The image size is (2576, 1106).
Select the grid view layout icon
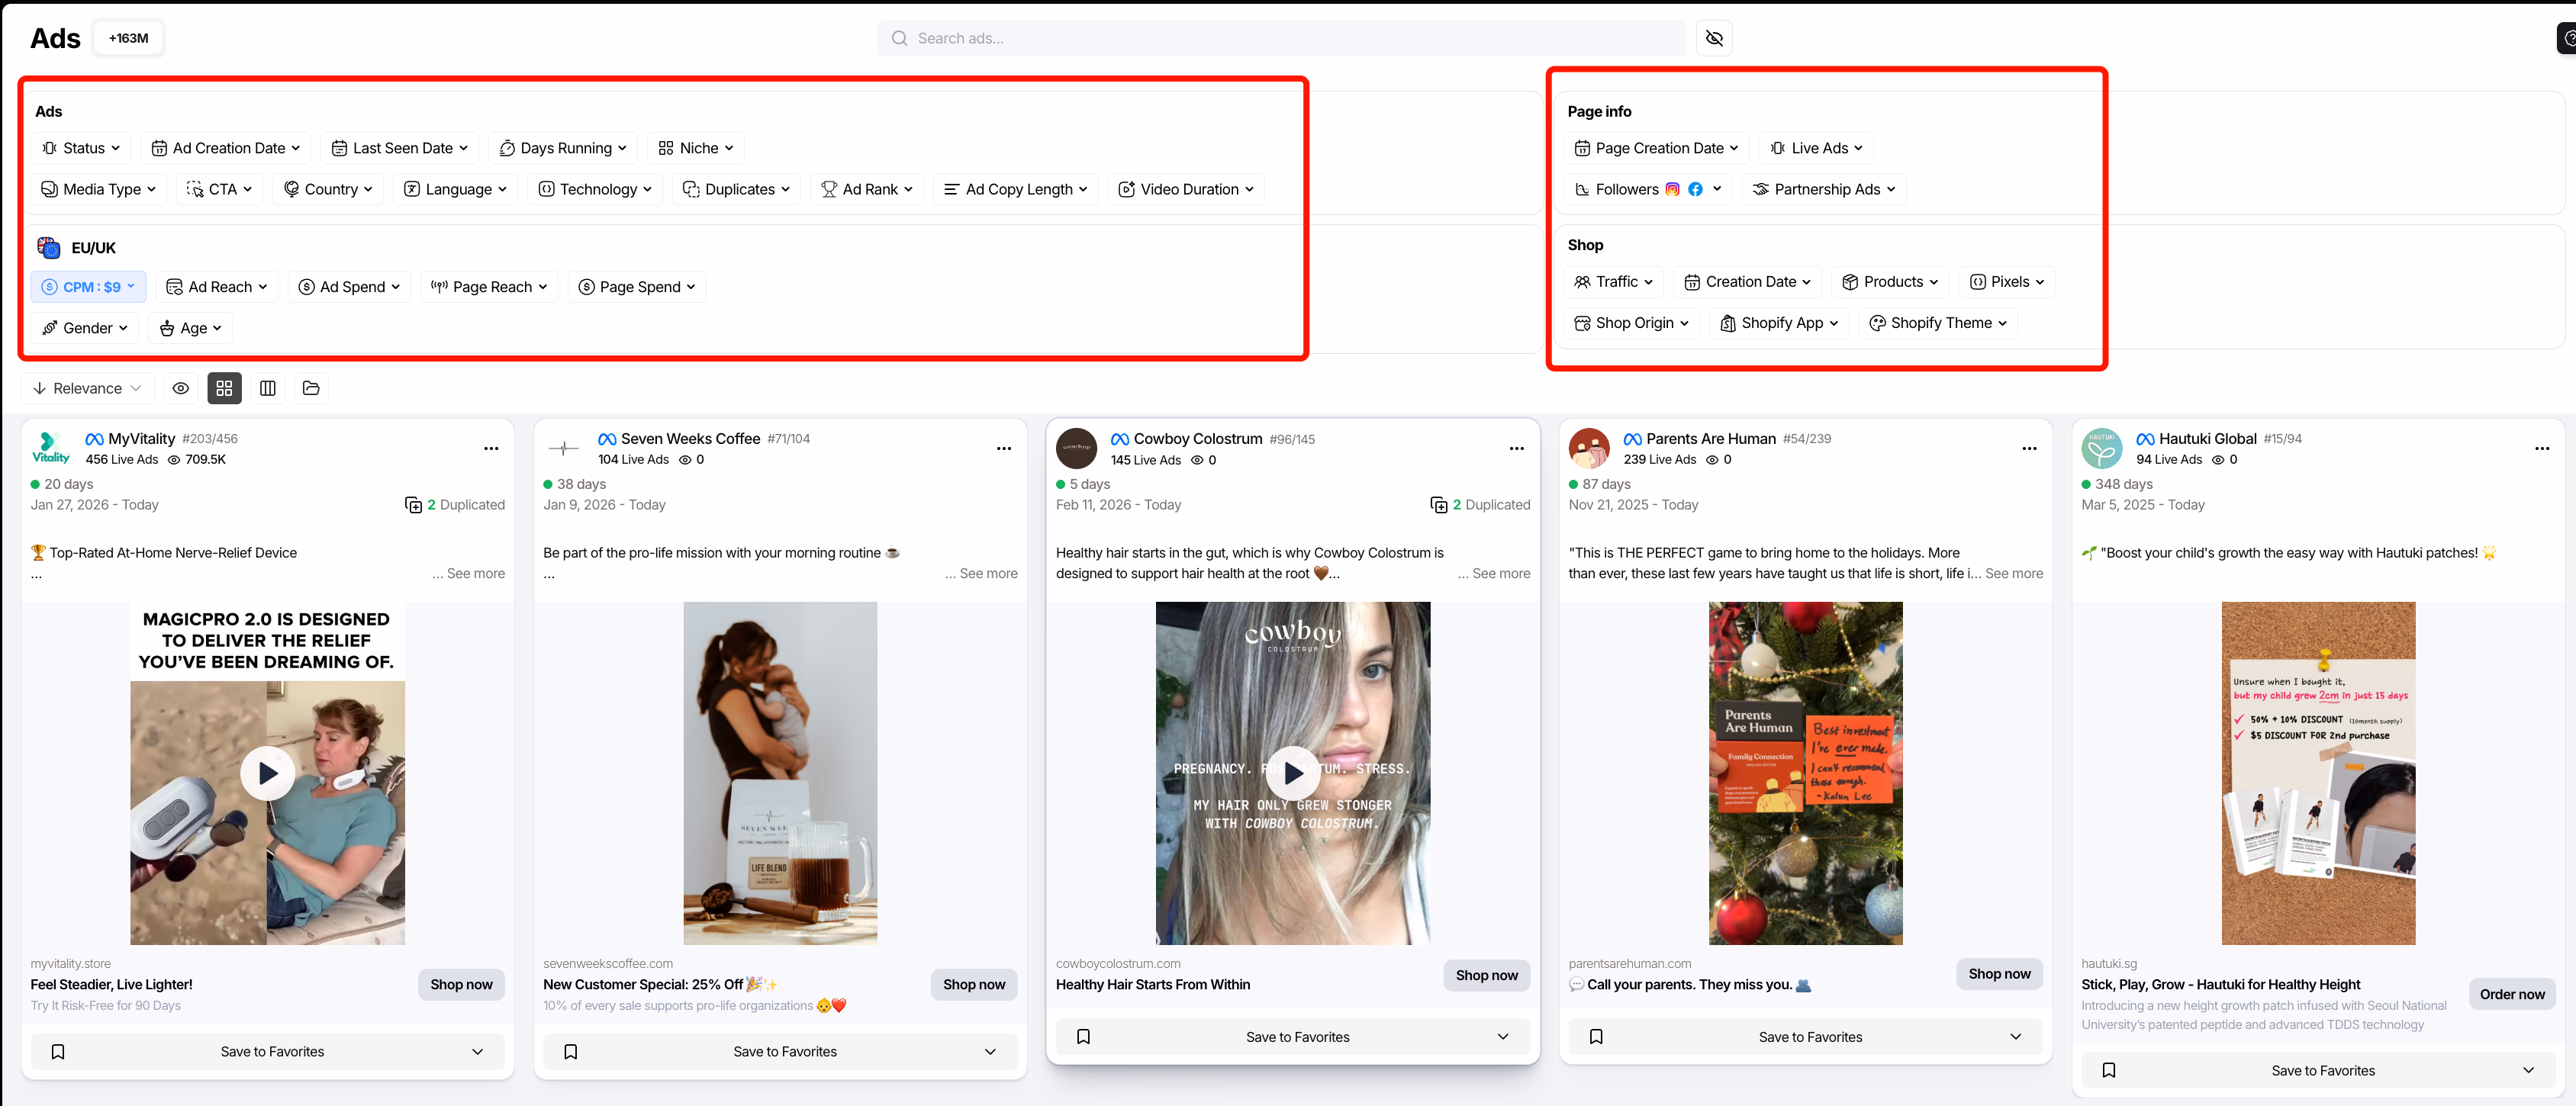coord(224,388)
